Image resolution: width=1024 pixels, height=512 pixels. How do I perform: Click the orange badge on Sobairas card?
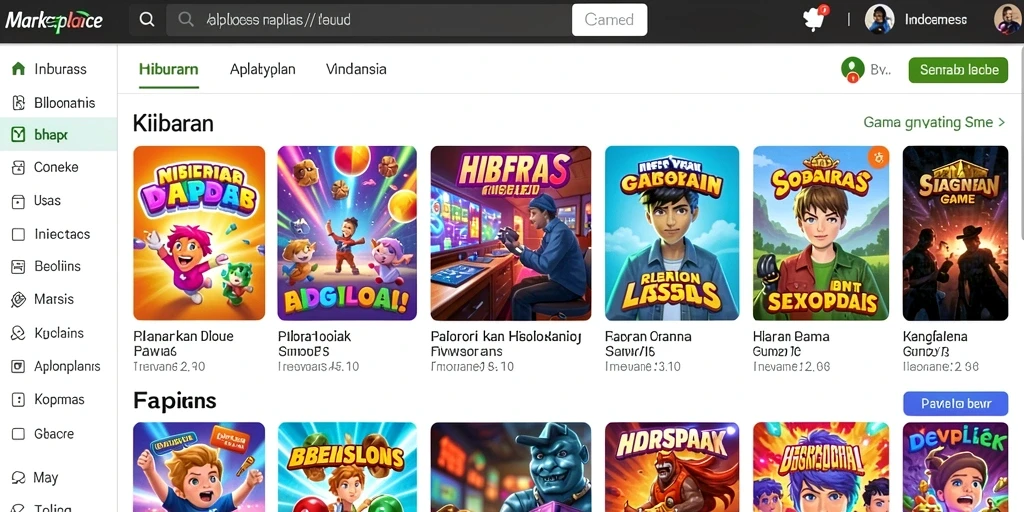878,157
